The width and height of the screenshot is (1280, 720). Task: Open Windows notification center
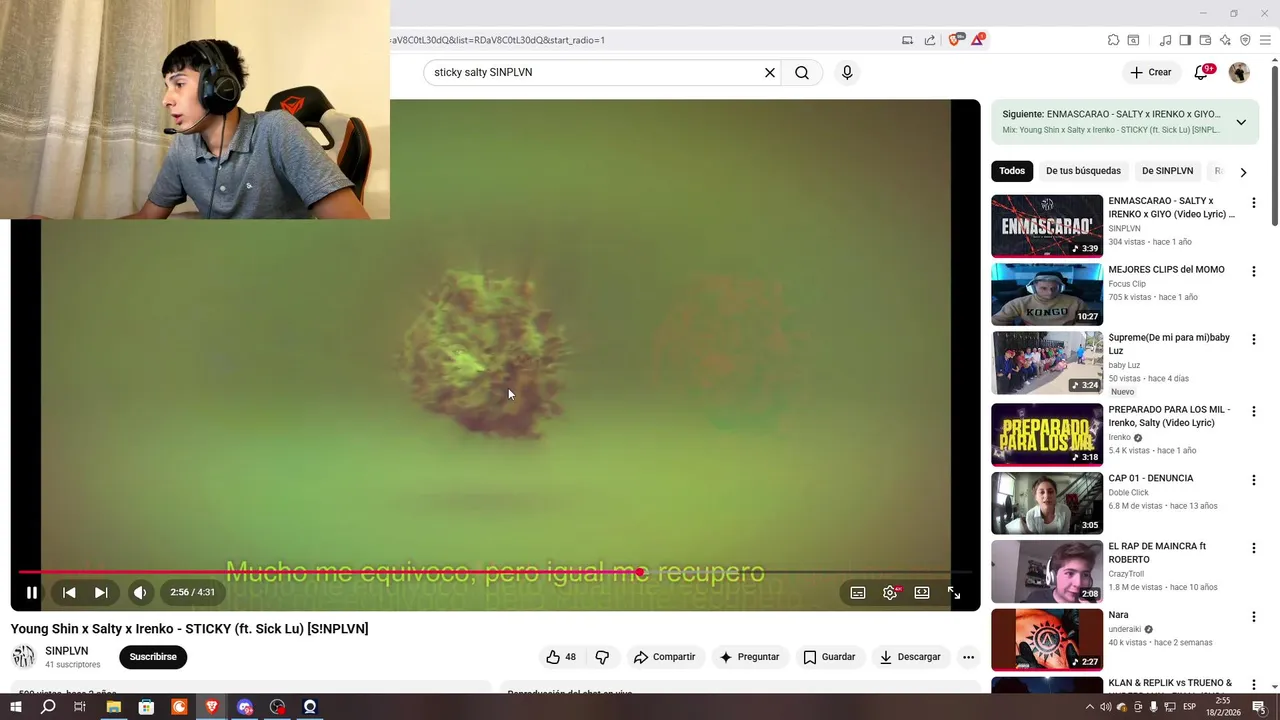(1260, 707)
